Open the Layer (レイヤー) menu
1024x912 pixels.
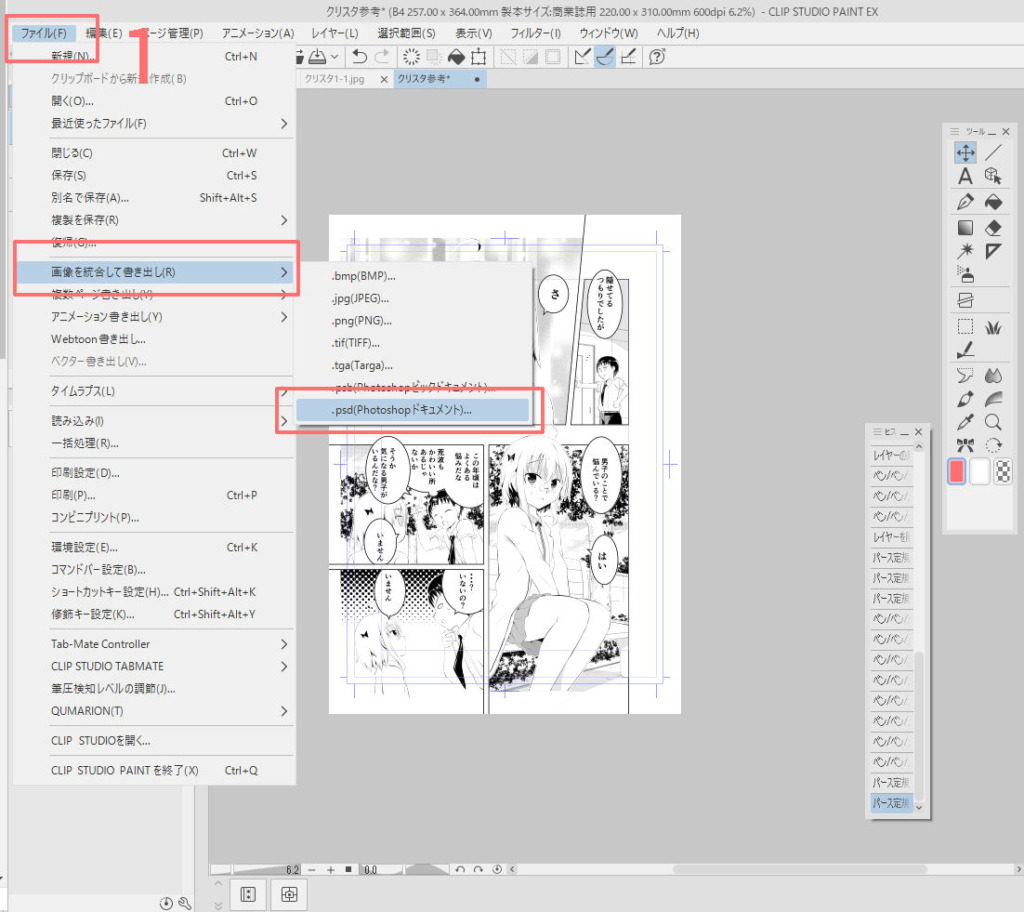point(334,33)
